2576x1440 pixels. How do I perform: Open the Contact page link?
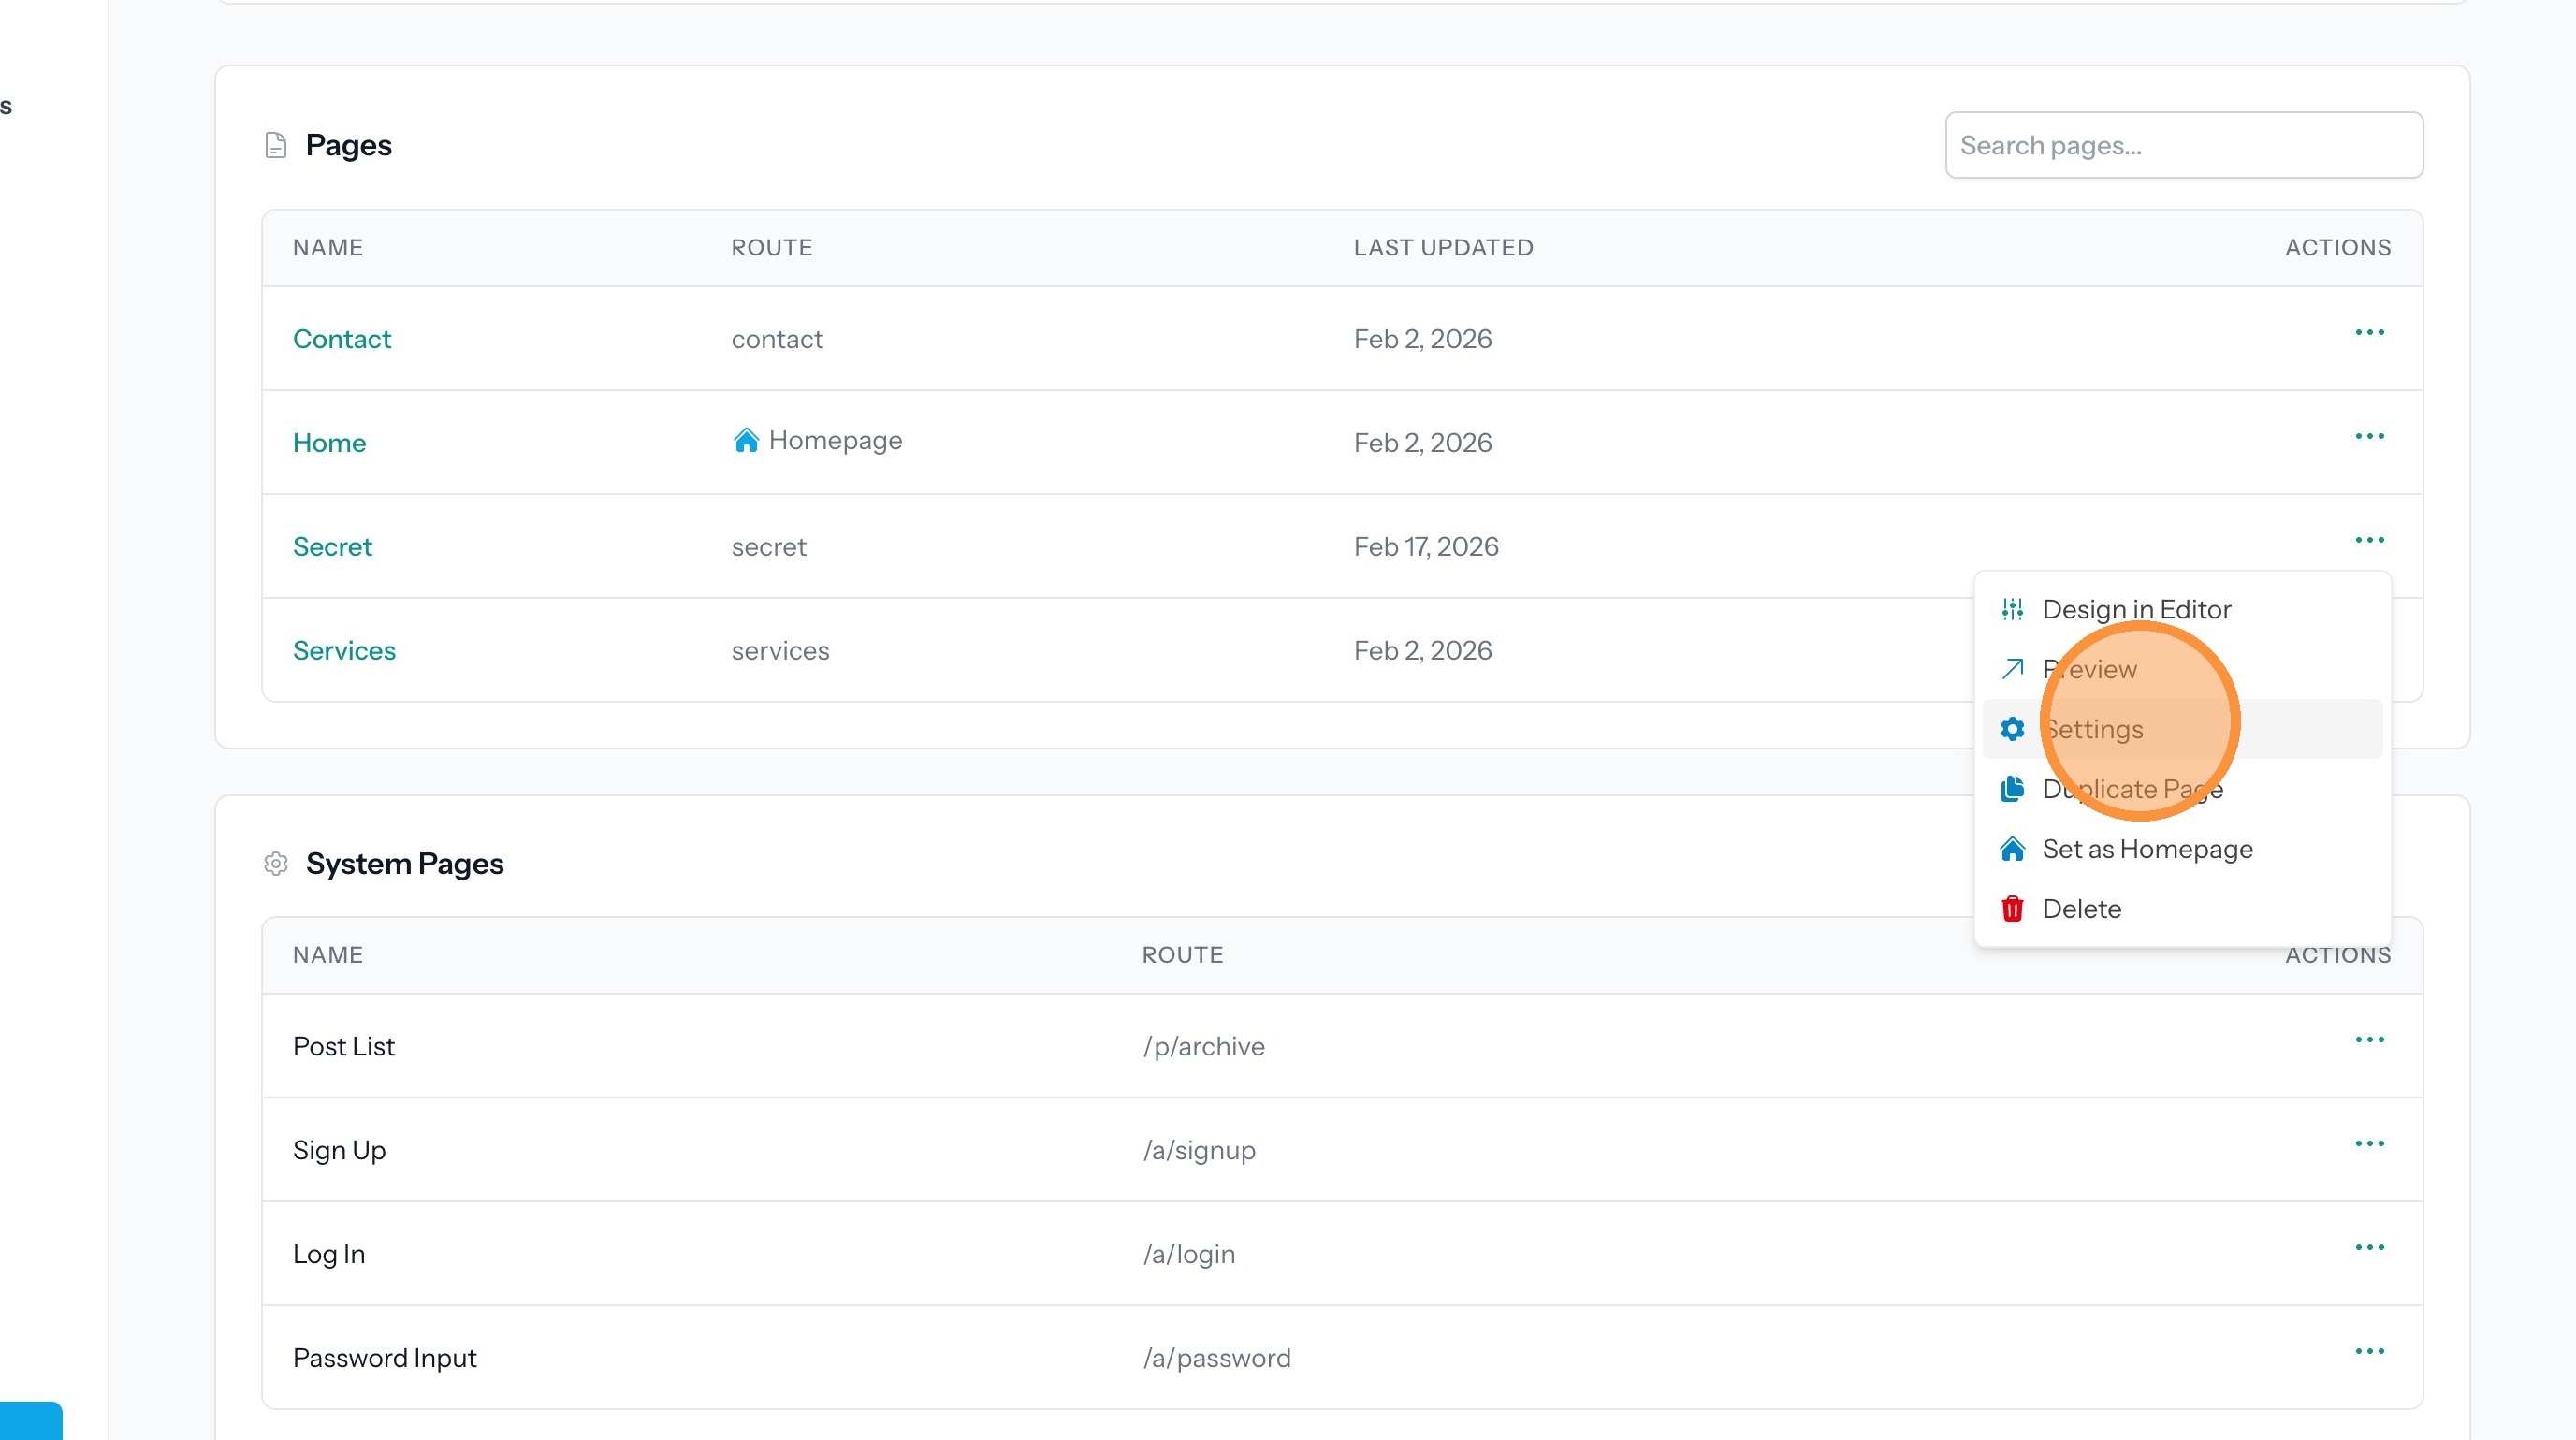click(341, 339)
